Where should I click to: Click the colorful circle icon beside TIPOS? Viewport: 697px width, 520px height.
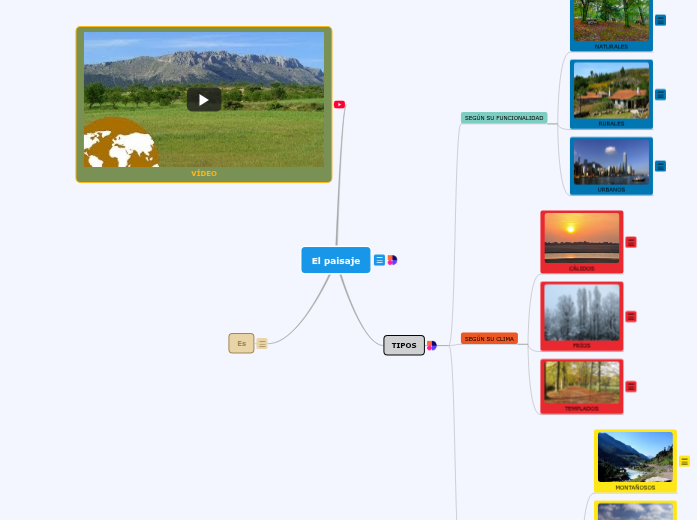point(432,345)
